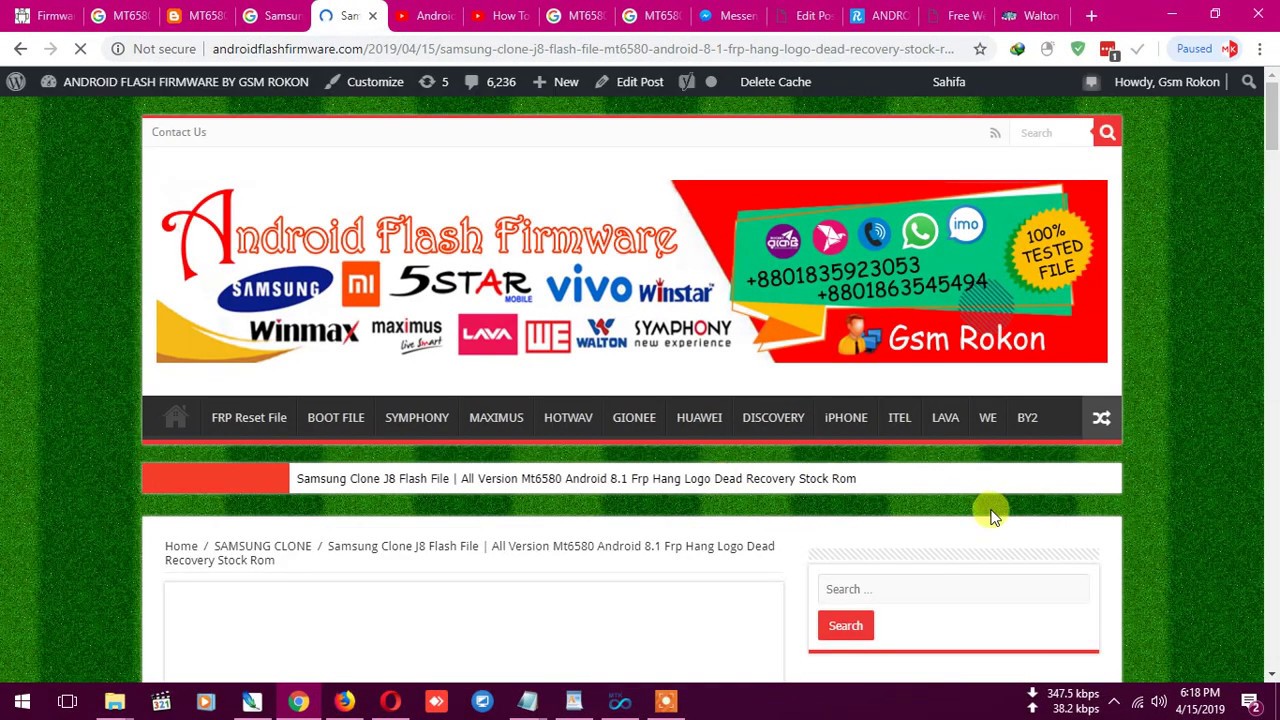Click the red search icon in the top bar
The width and height of the screenshot is (1280, 720).
1107,132
